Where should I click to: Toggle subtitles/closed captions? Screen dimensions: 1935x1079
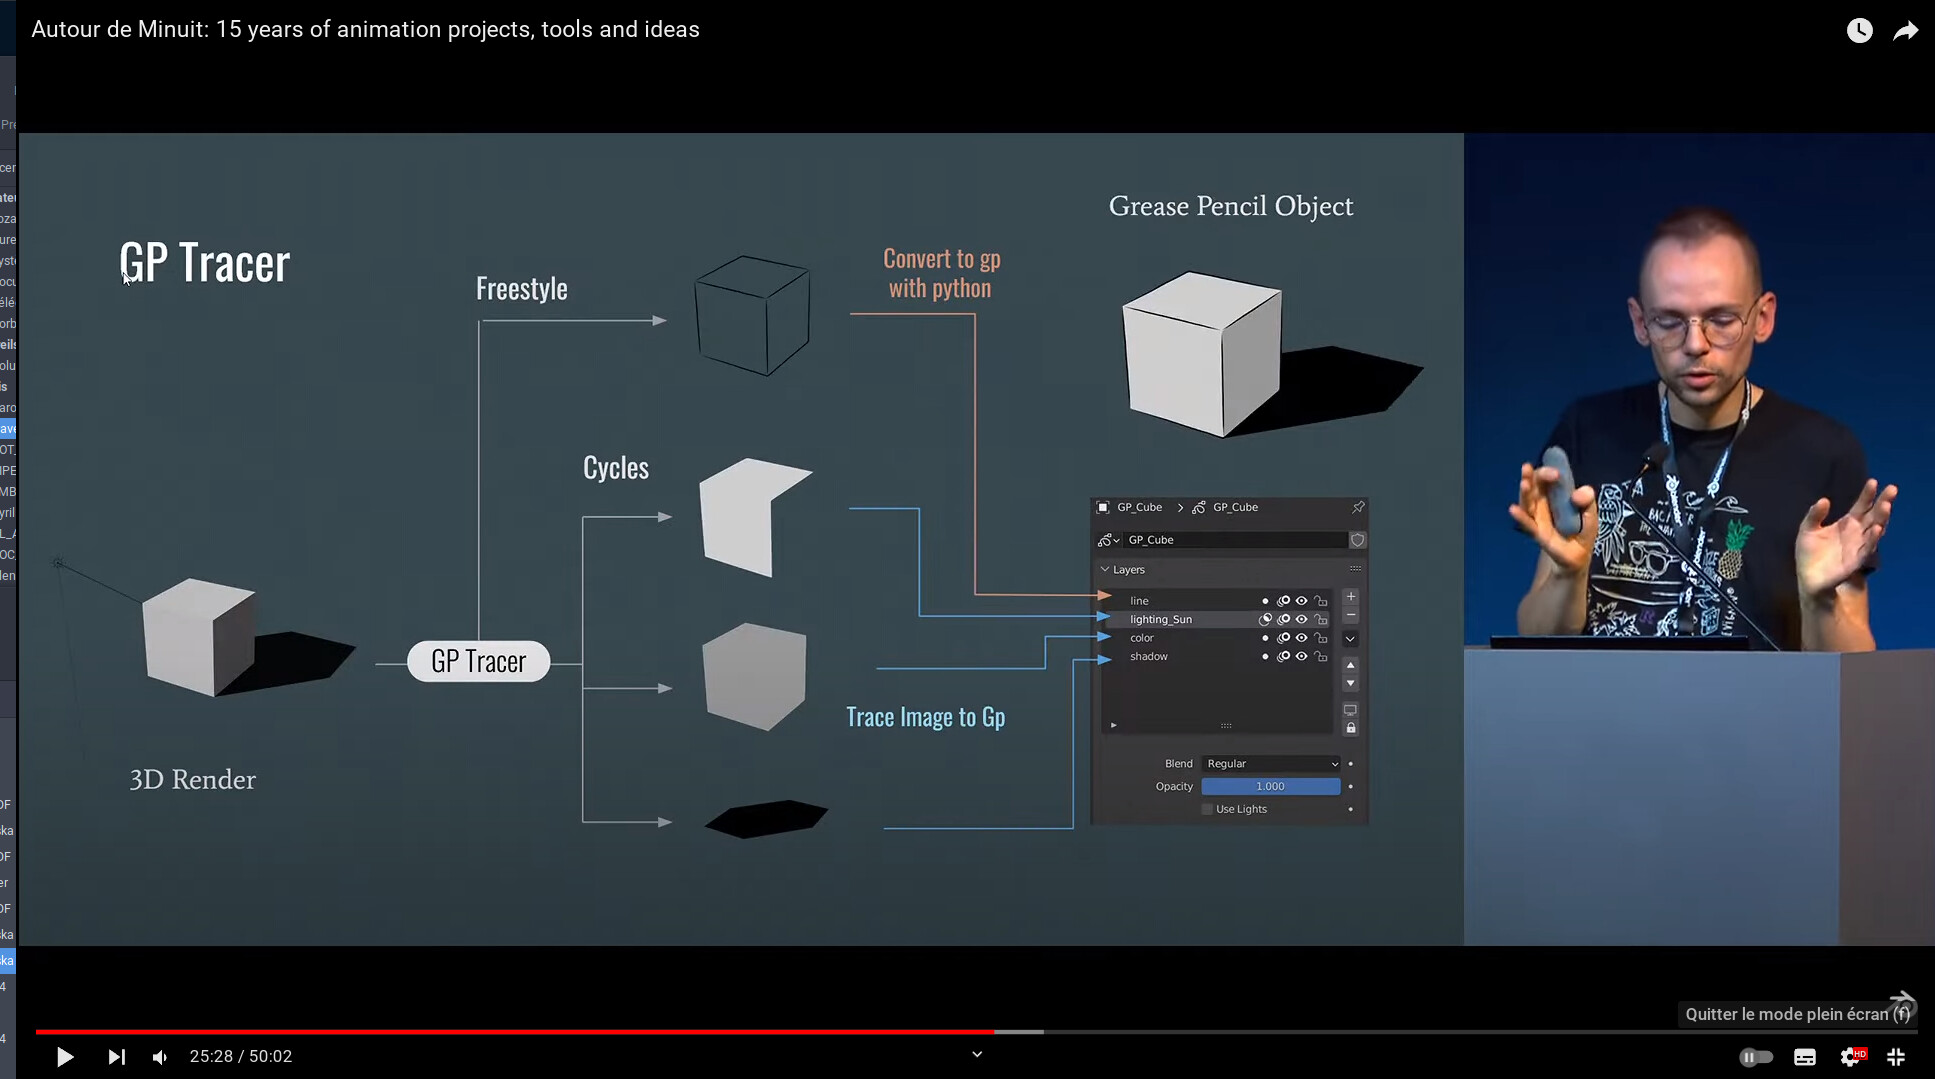[x=1805, y=1057]
